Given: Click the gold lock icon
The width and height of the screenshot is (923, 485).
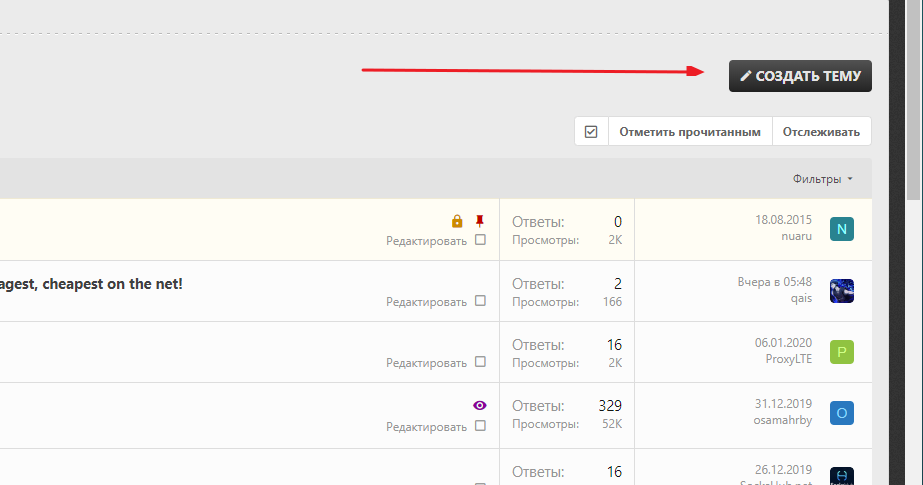Looking at the screenshot, I should point(457,221).
